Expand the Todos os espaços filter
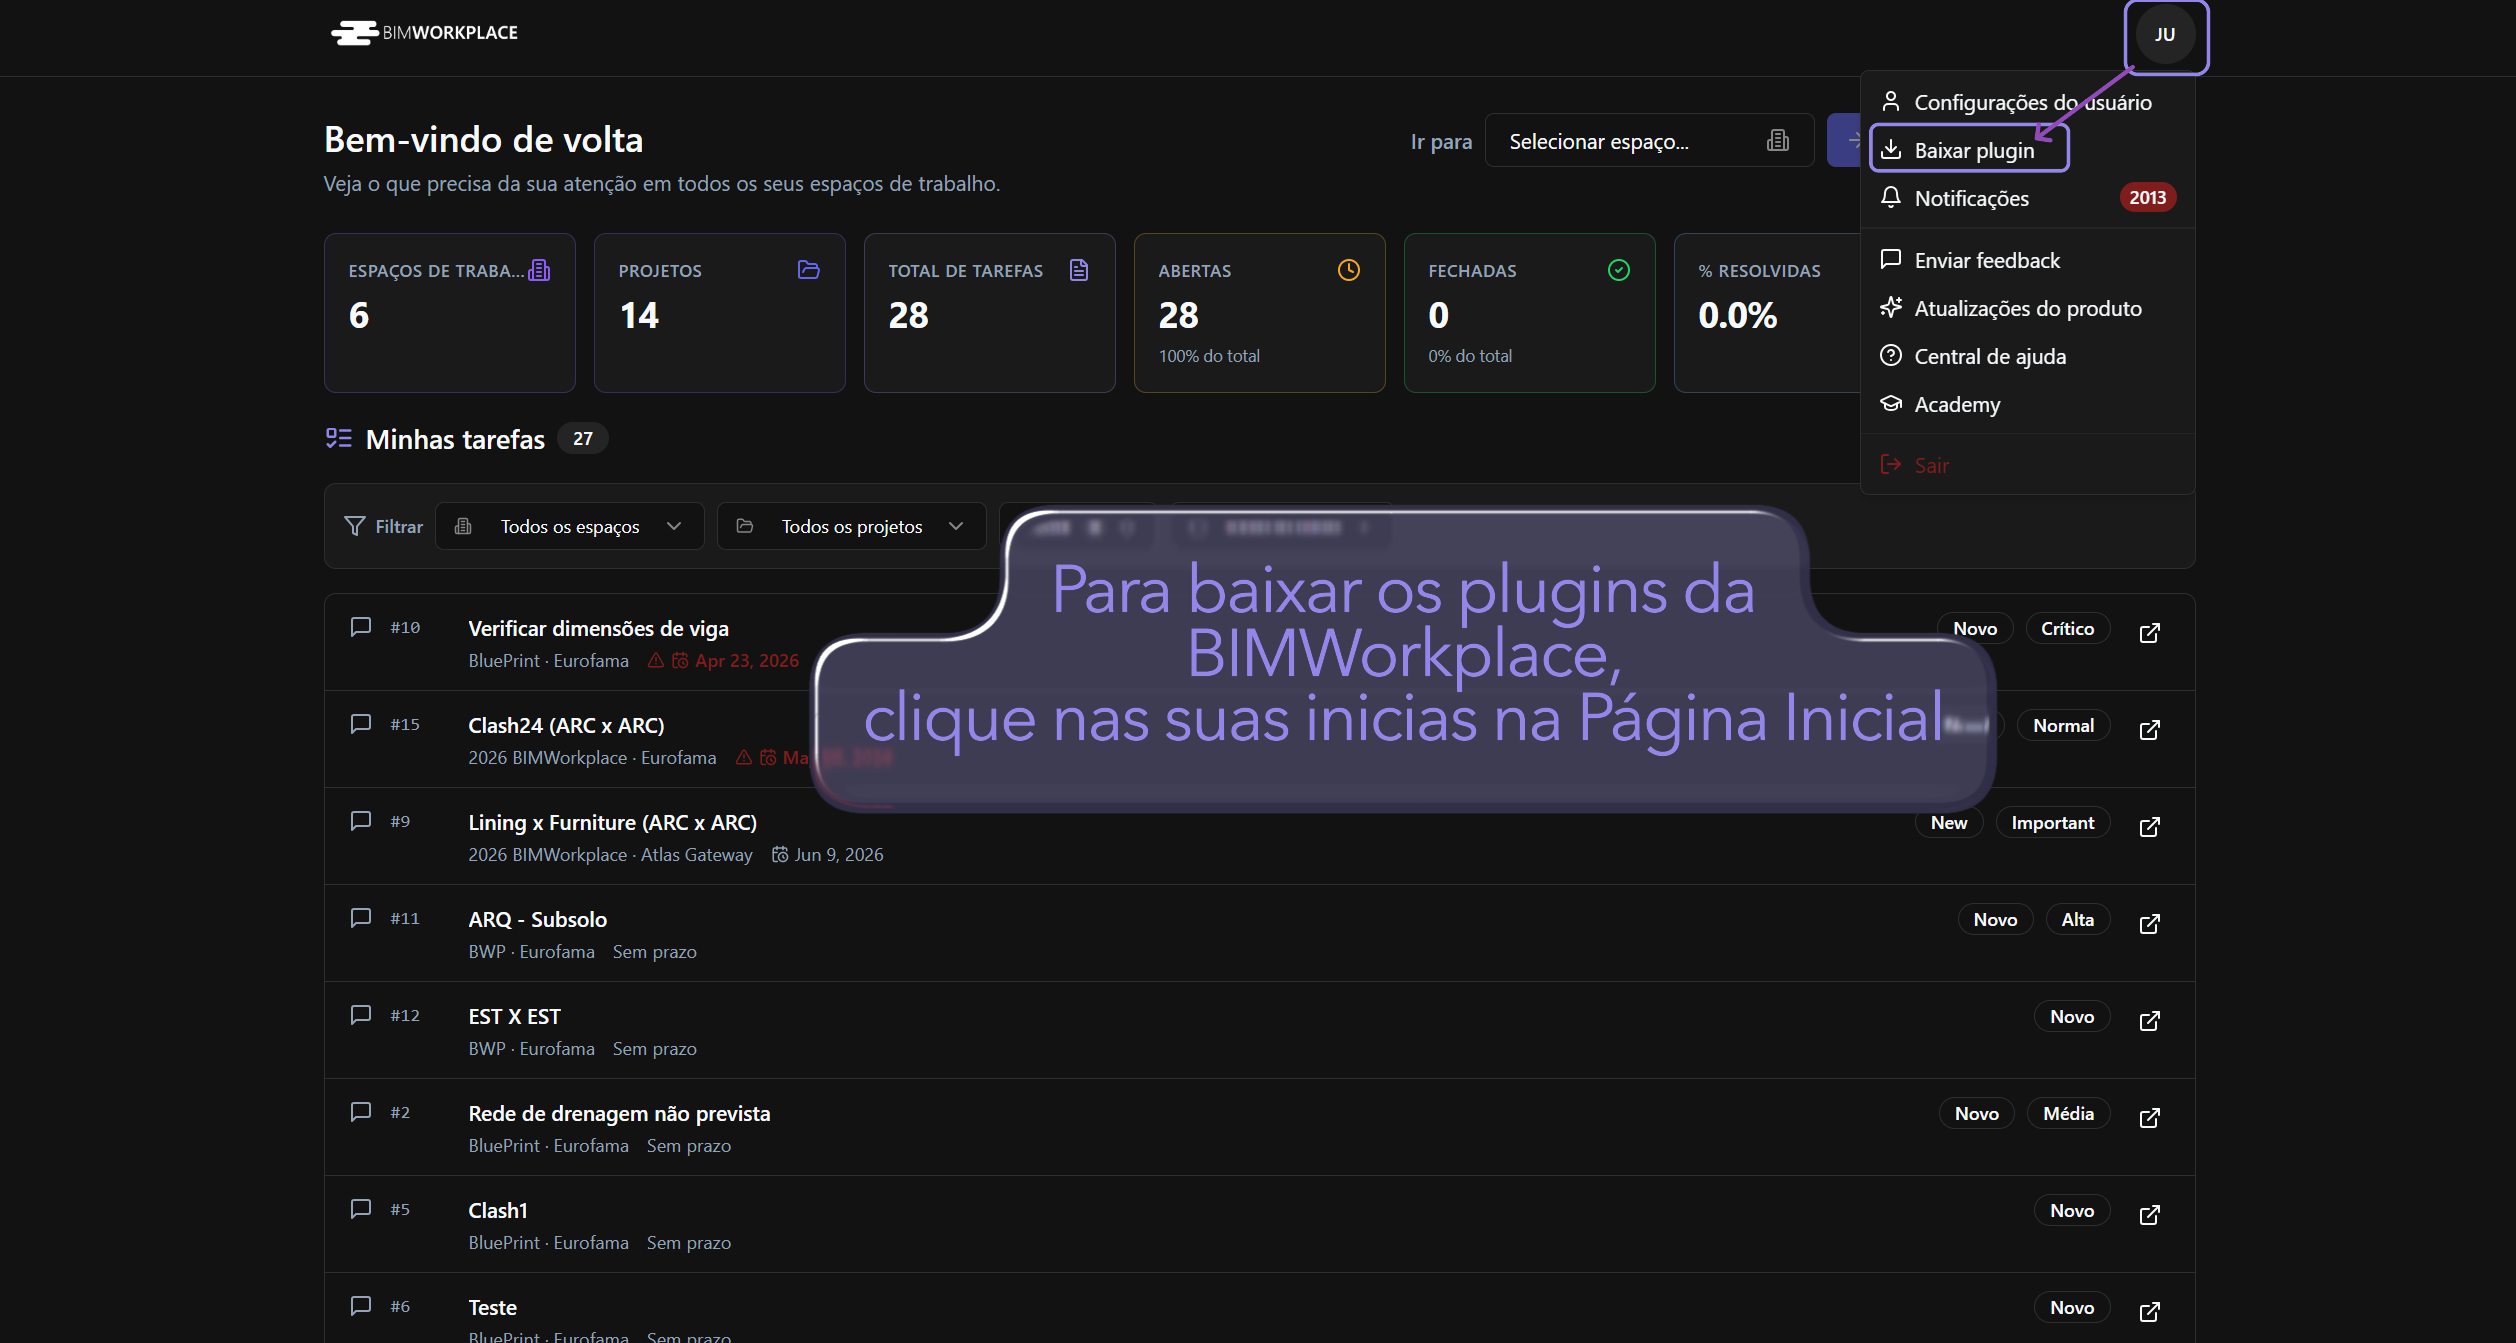The width and height of the screenshot is (2516, 1343). click(x=569, y=526)
